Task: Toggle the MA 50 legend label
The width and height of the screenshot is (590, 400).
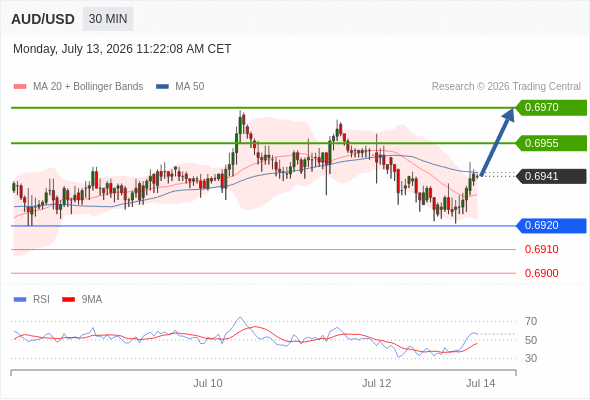Action: (190, 87)
